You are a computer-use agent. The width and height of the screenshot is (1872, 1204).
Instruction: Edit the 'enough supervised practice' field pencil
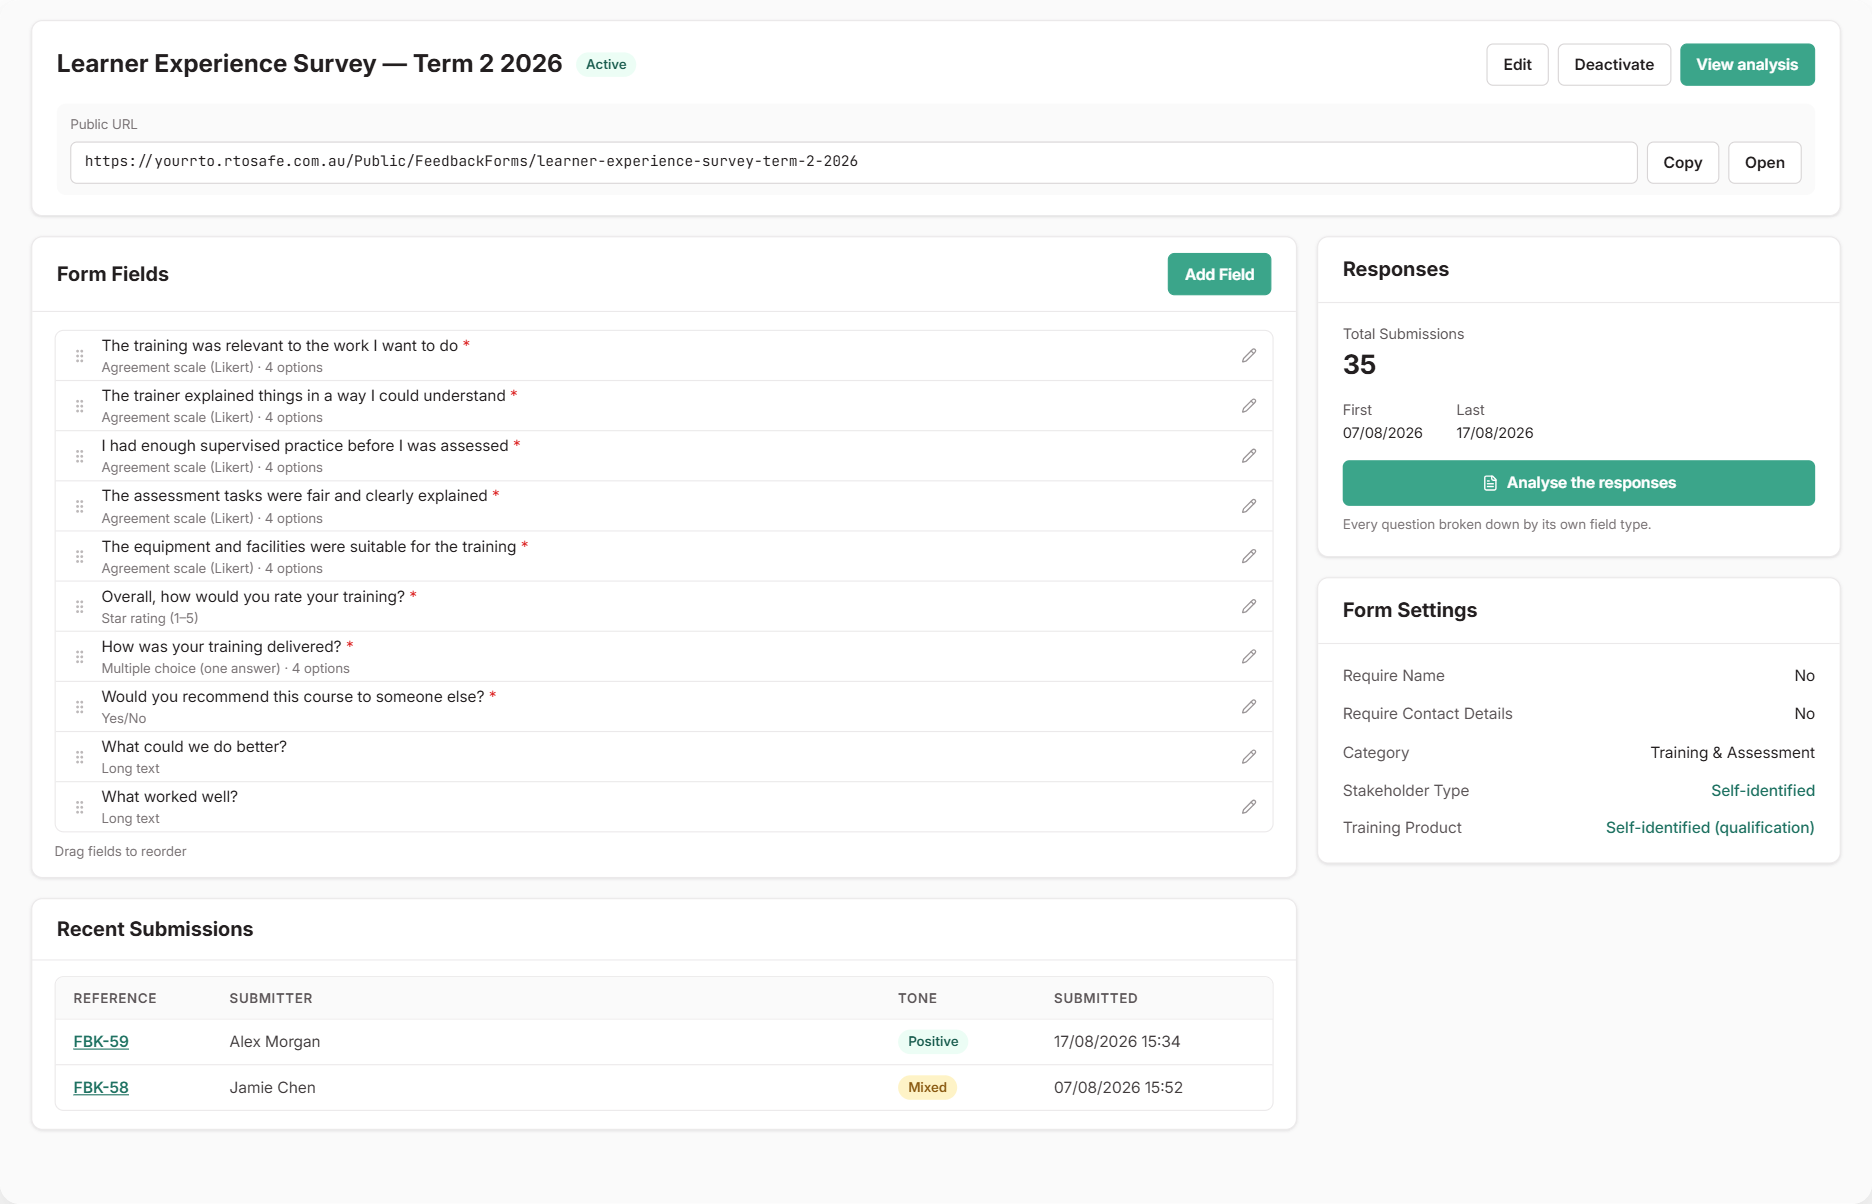(x=1248, y=456)
